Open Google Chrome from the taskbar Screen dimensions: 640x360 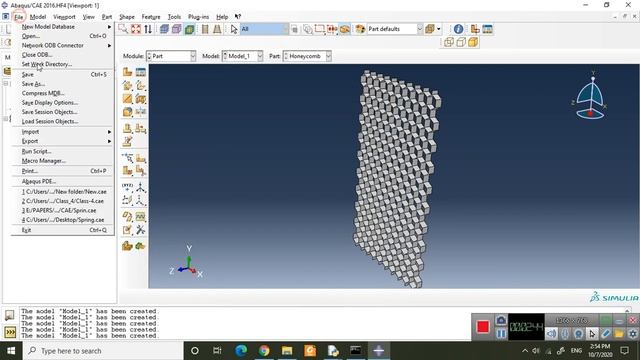tap(264, 351)
